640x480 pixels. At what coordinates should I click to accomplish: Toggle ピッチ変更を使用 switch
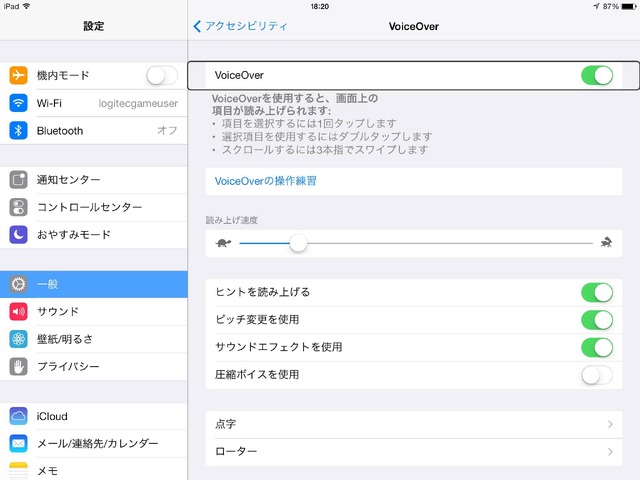pyautogui.click(x=597, y=320)
